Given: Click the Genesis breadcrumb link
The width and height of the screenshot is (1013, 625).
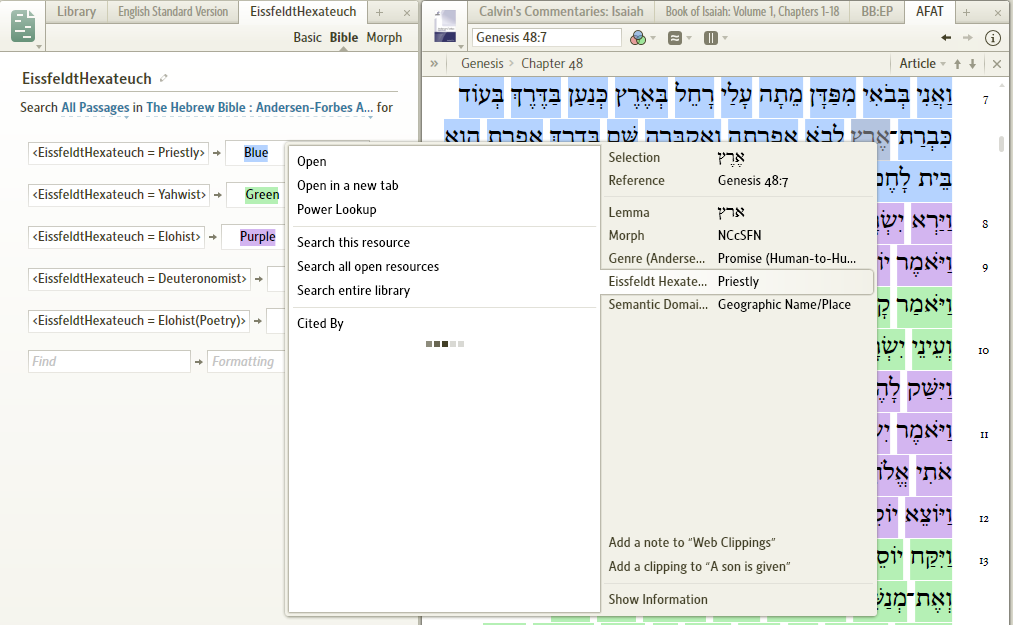Looking at the screenshot, I should 482,63.
